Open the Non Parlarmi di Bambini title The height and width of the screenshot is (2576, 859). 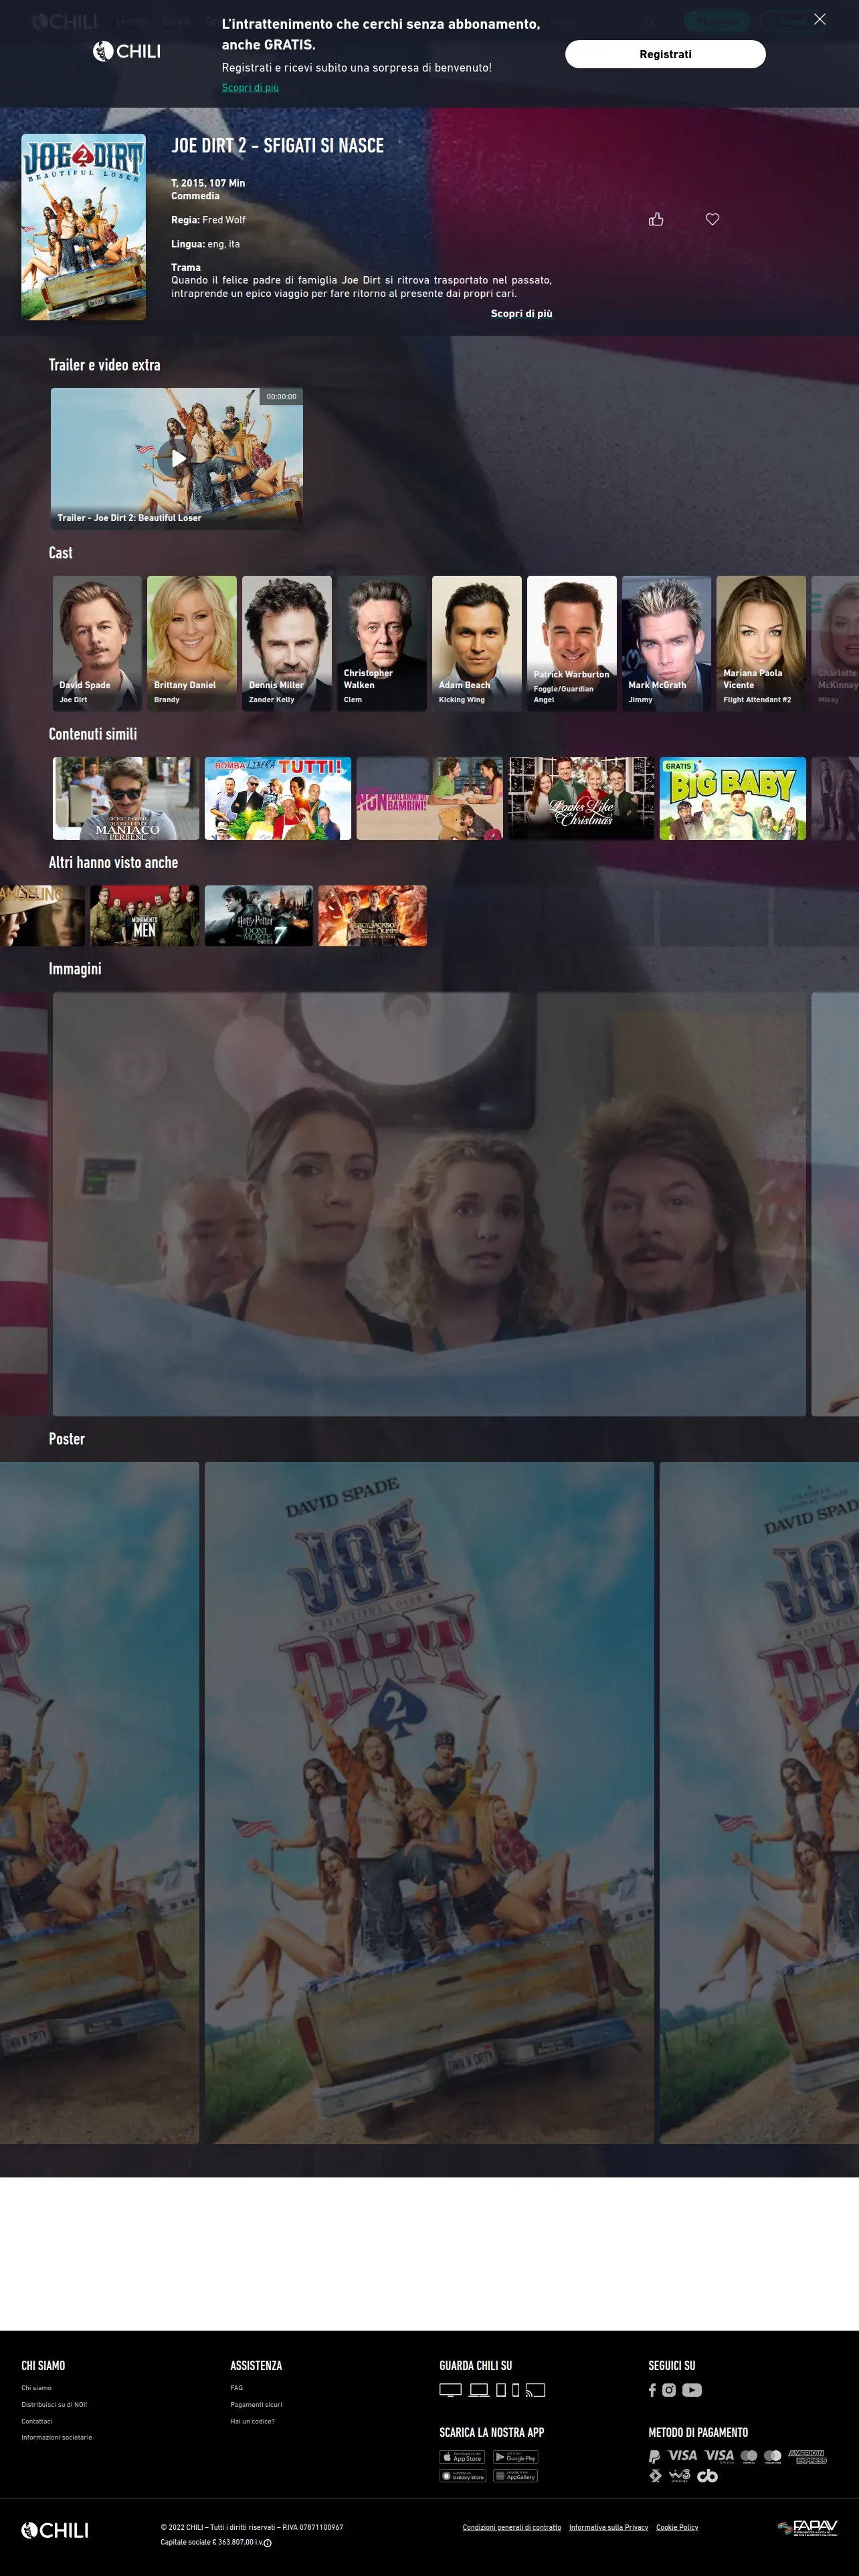coord(430,798)
